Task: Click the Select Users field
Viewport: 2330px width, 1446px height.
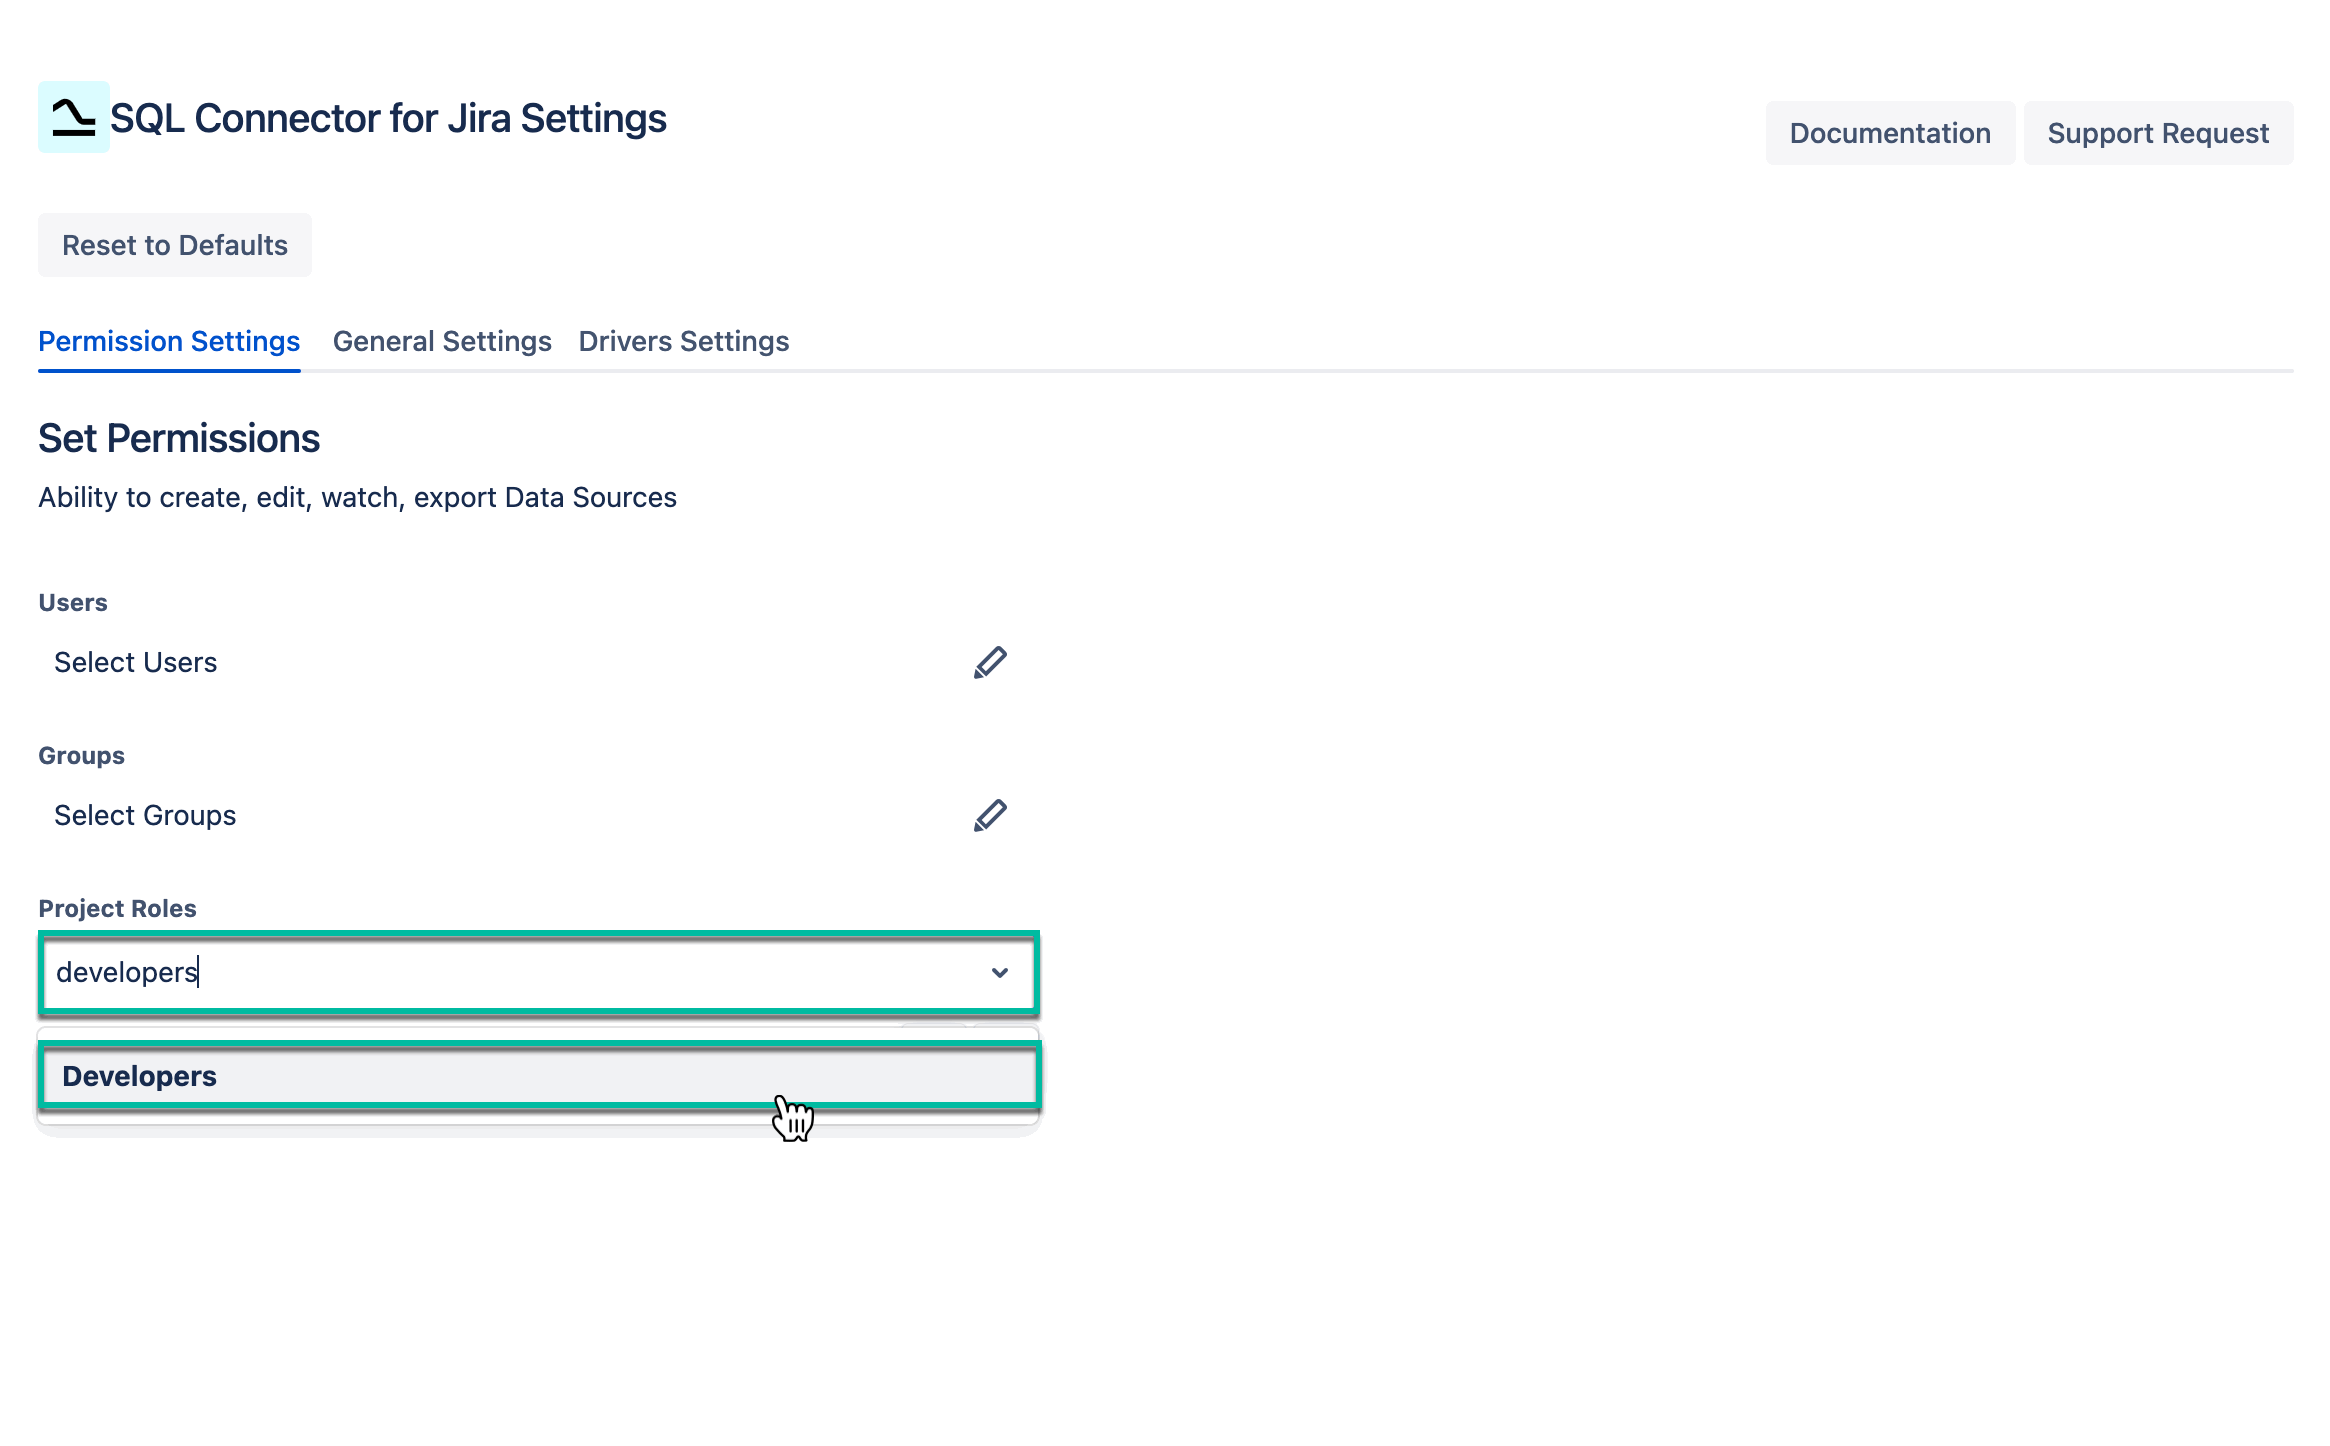Action: click(135, 661)
